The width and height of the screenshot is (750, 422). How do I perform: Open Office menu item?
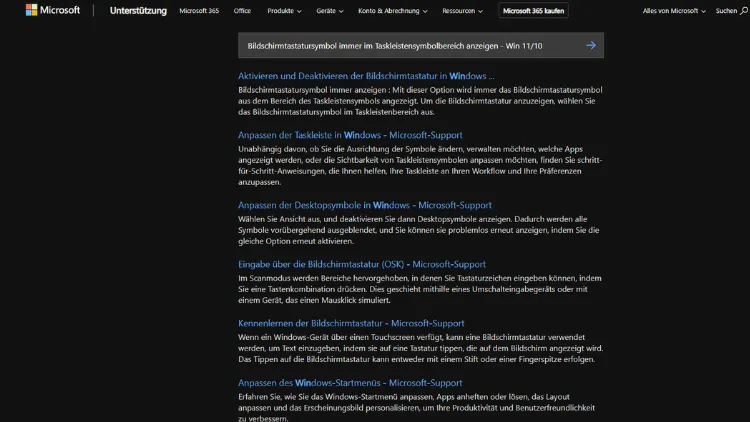[242, 11]
